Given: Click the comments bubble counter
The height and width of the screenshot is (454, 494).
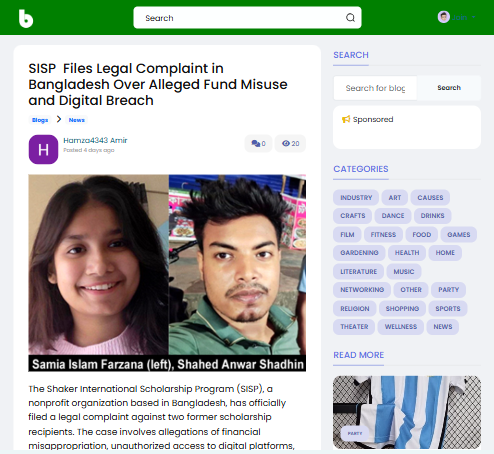Looking at the screenshot, I should (258, 144).
